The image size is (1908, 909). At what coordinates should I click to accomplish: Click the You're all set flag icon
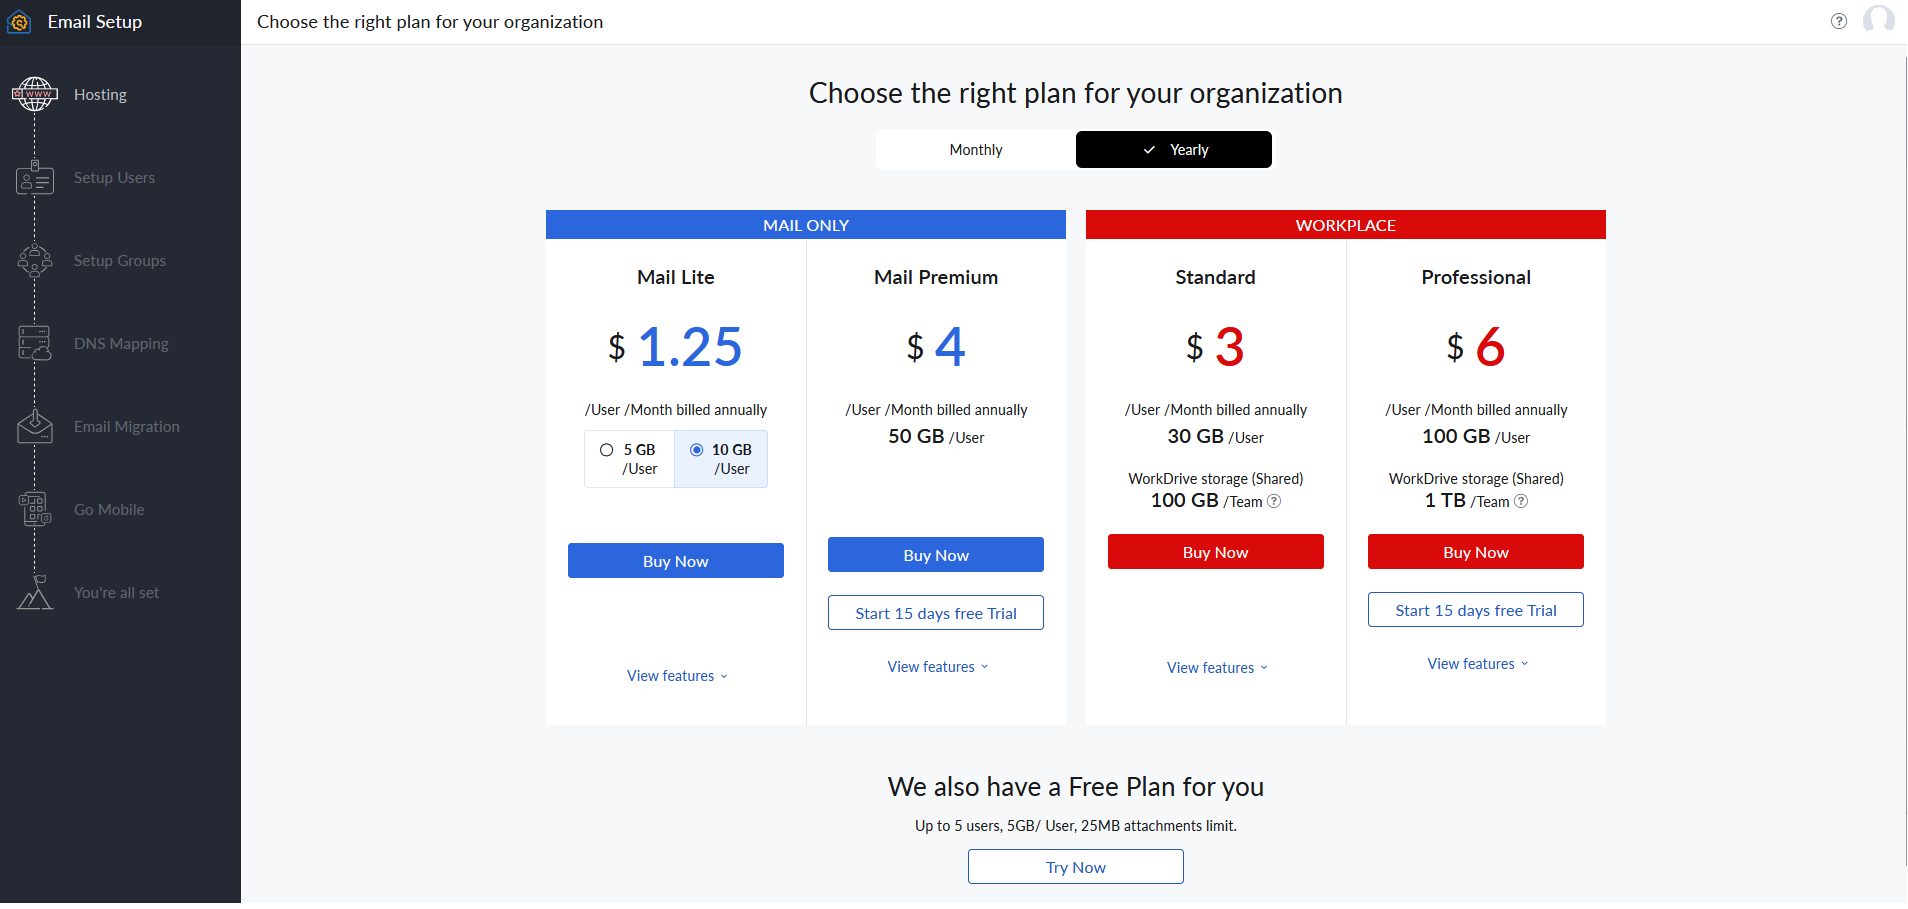tap(35, 593)
